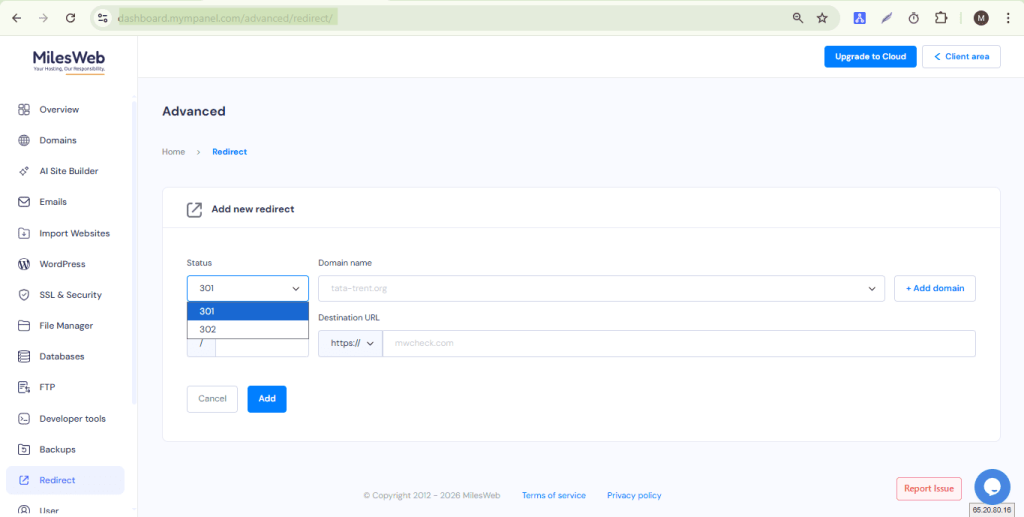1024x517 pixels.
Task: Click the Add new redirect header icon
Action: pos(194,210)
